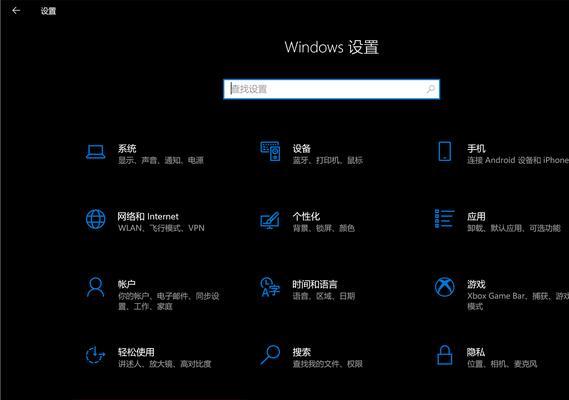The width and height of the screenshot is (569, 400).
Task: Open the 系统 settings label
Action: click(127, 148)
